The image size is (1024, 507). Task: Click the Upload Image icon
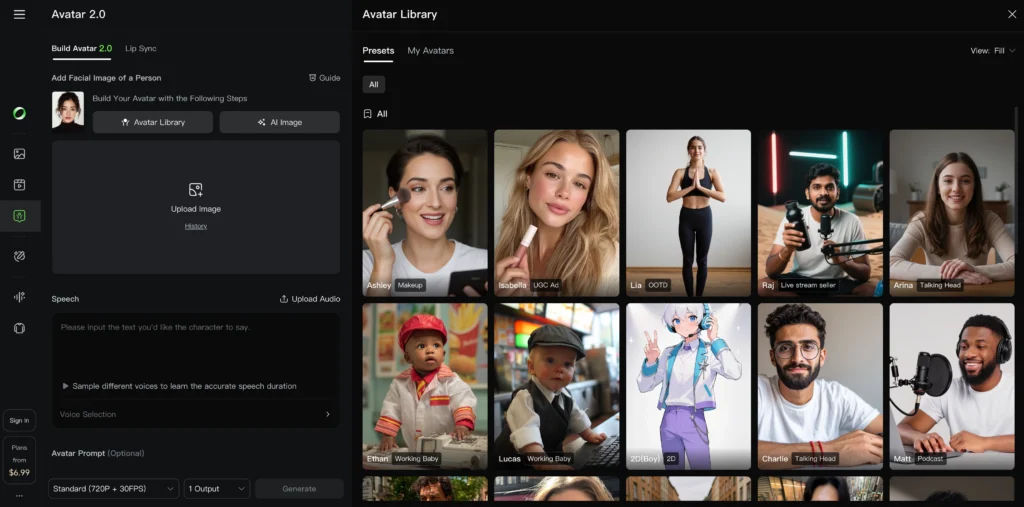[x=195, y=190]
